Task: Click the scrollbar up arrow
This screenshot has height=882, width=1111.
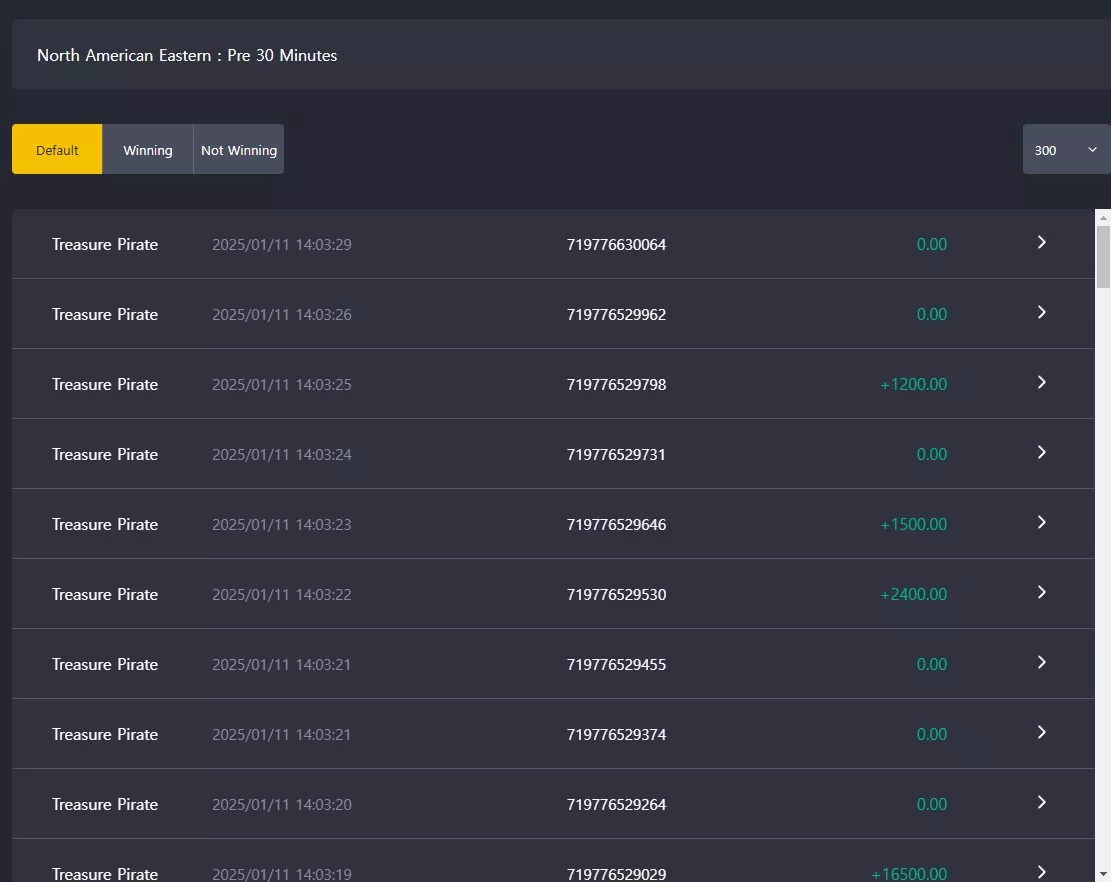Action: (x=1103, y=217)
